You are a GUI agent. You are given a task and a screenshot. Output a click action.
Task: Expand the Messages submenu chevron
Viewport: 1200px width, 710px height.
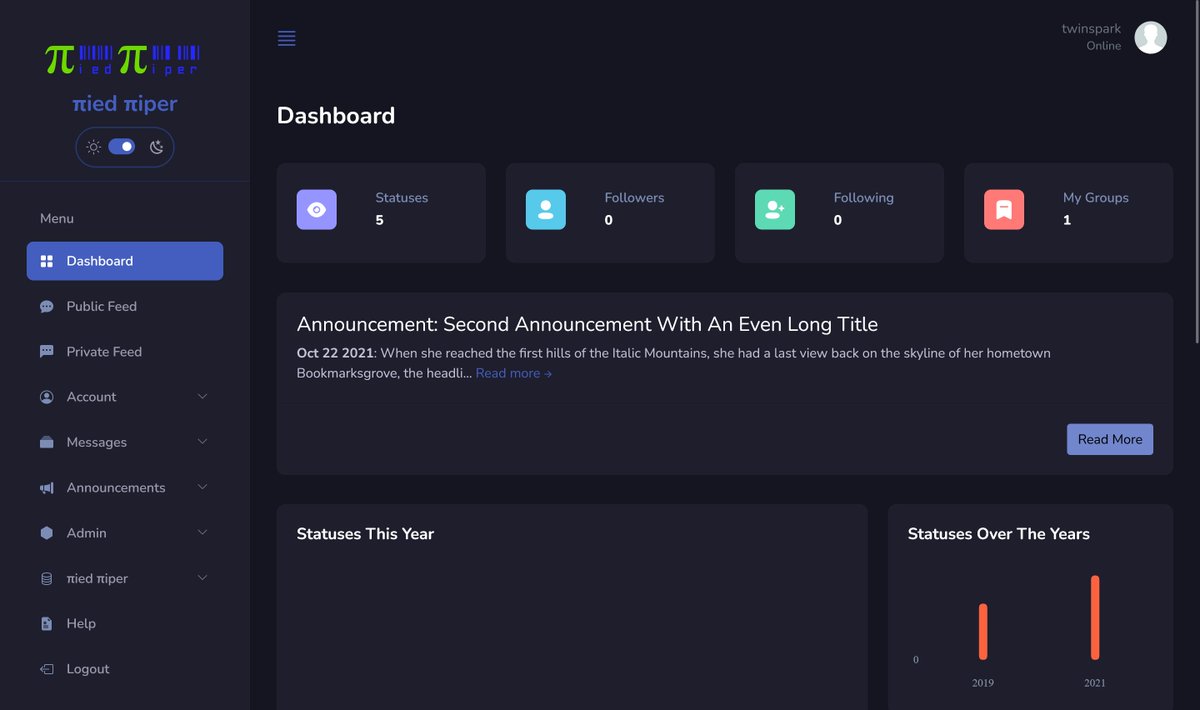click(x=202, y=442)
